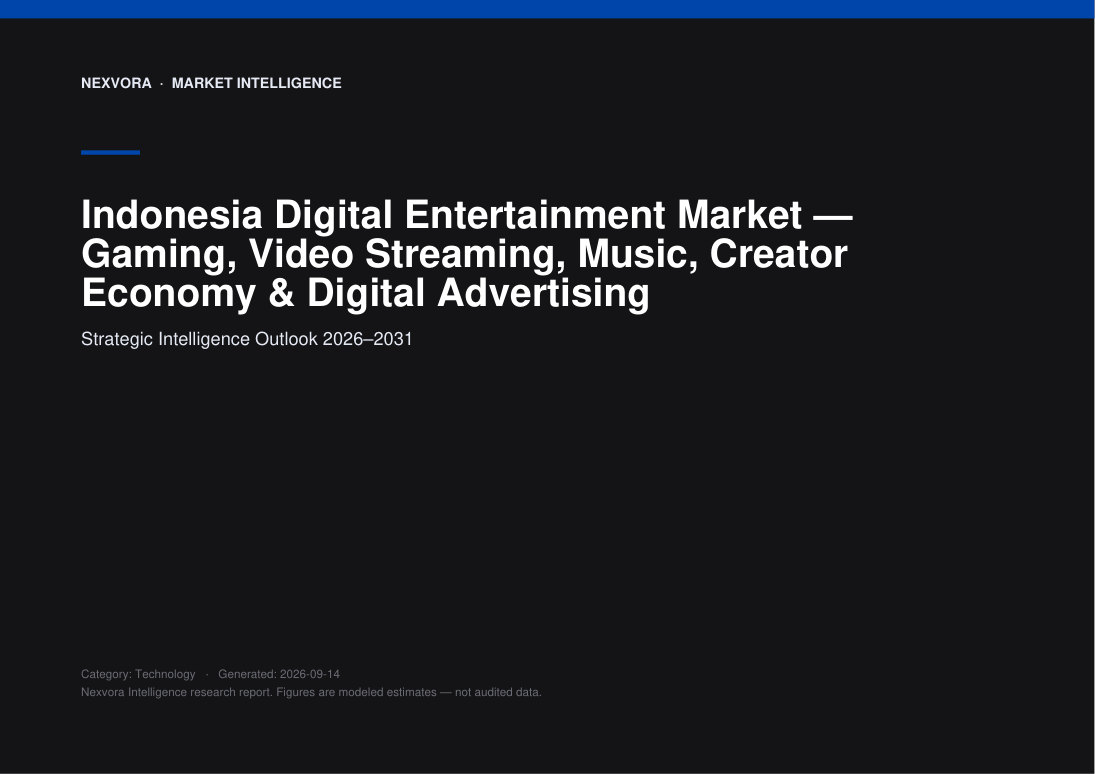1095x774 pixels.
Task: Select the MARKET INTELLIGENCE header text
Action: (x=256, y=83)
